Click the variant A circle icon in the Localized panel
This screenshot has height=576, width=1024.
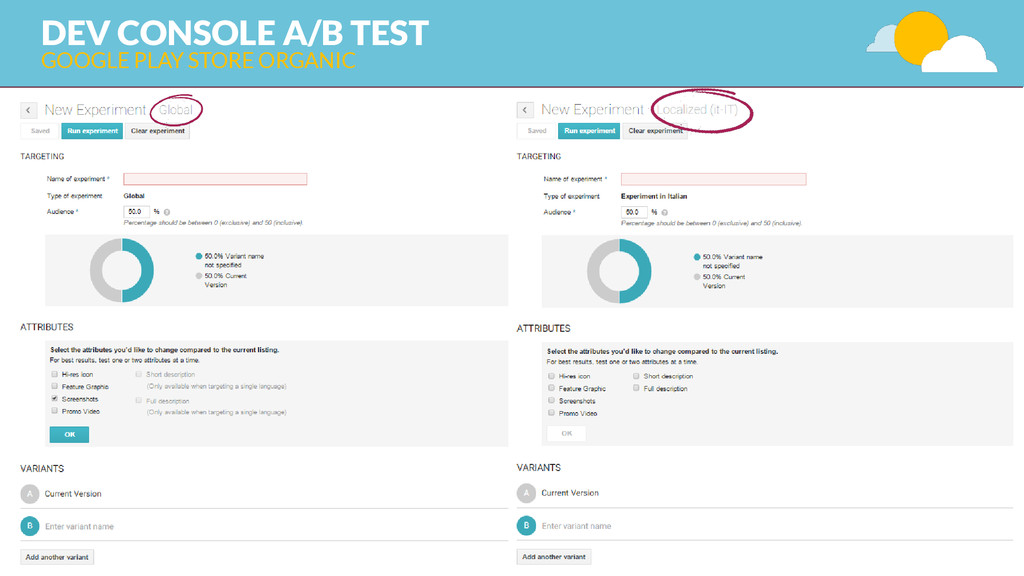pyautogui.click(x=526, y=493)
